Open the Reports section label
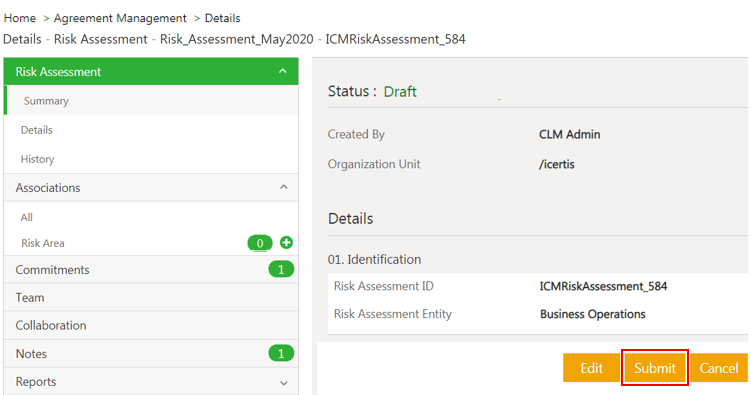This screenshot has width=751, height=395. (36, 382)
